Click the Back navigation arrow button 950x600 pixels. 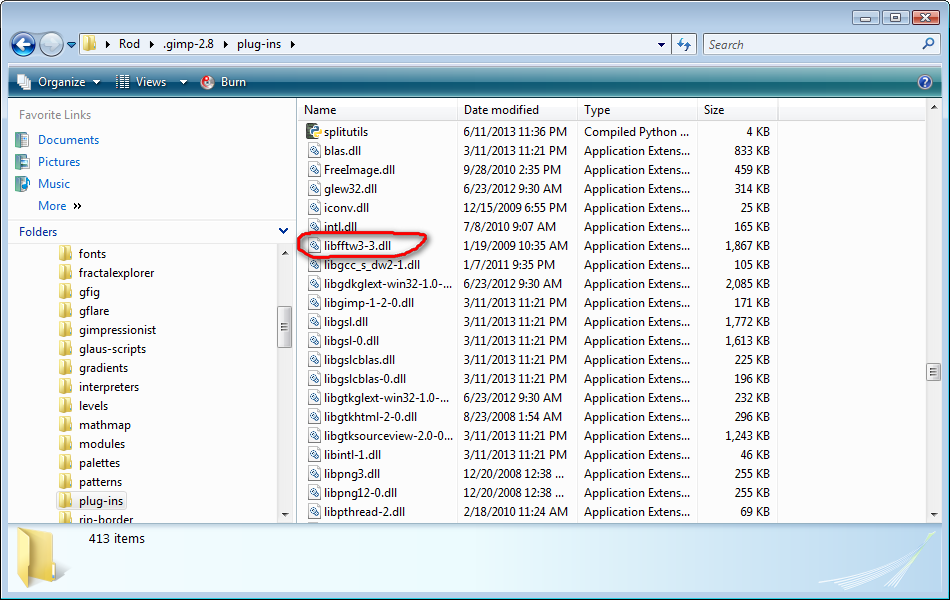(x=24, y=44)
